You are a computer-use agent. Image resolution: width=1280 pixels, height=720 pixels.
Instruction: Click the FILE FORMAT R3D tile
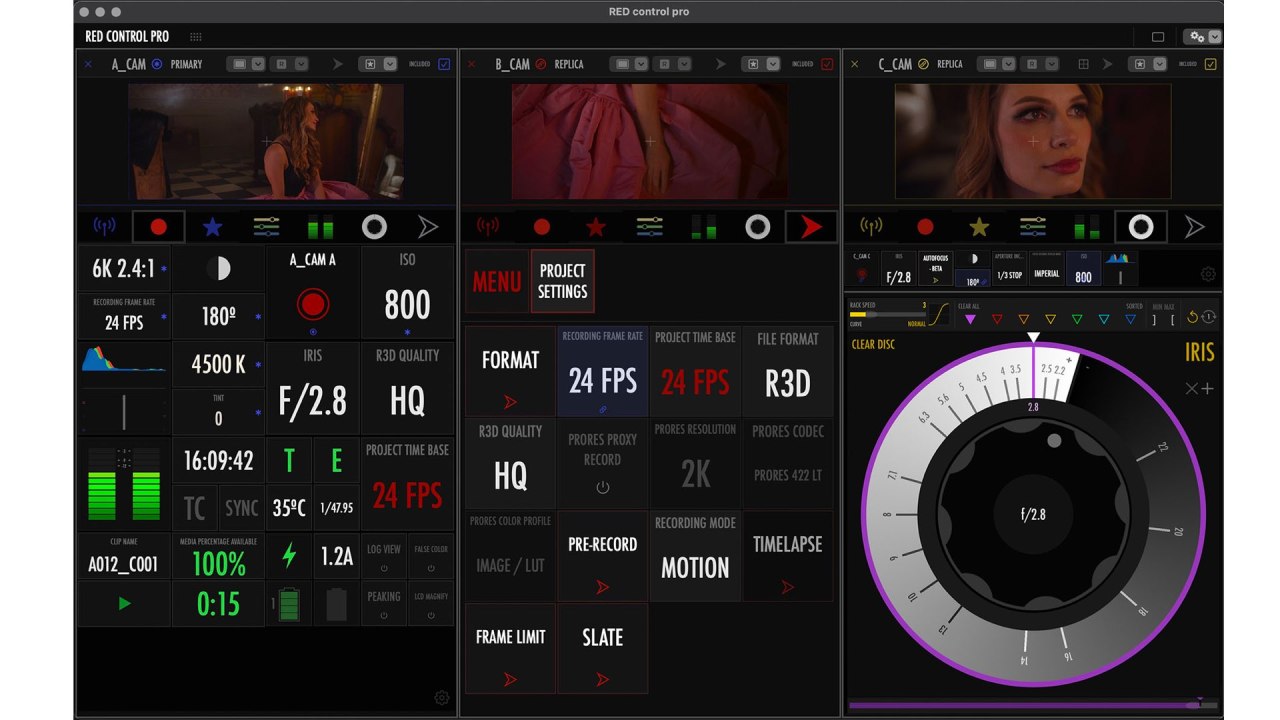pos(787,371)
